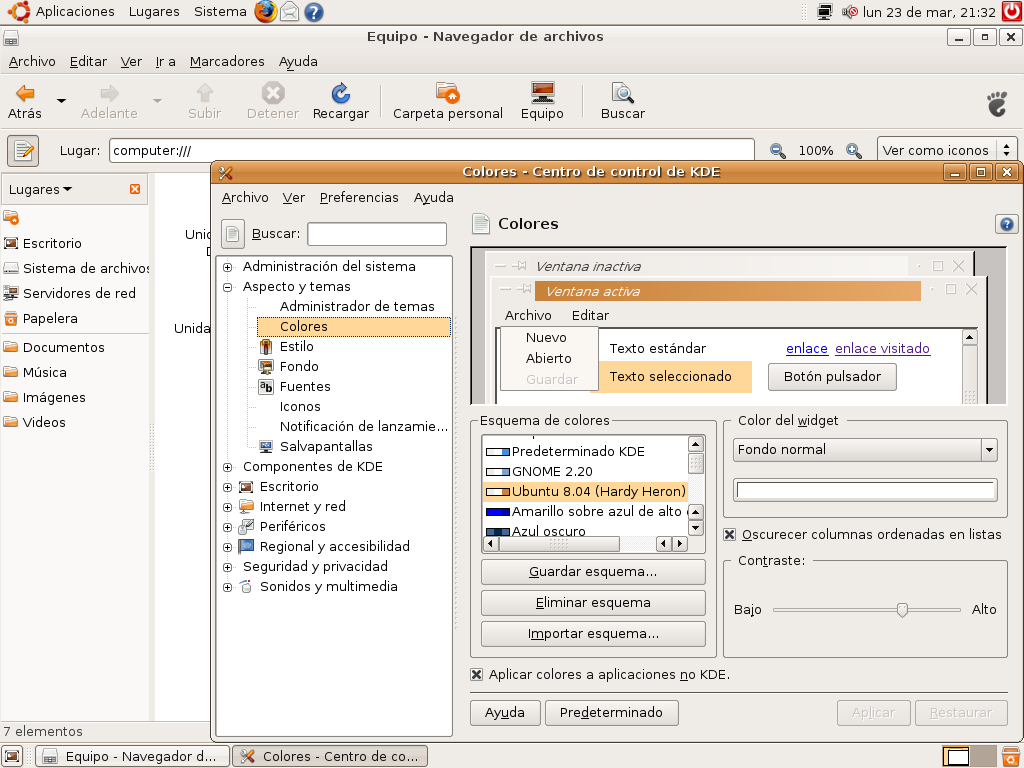
Task: Click the Recargar reload icon
Action: pyautogui.click(x=340, y=93)
